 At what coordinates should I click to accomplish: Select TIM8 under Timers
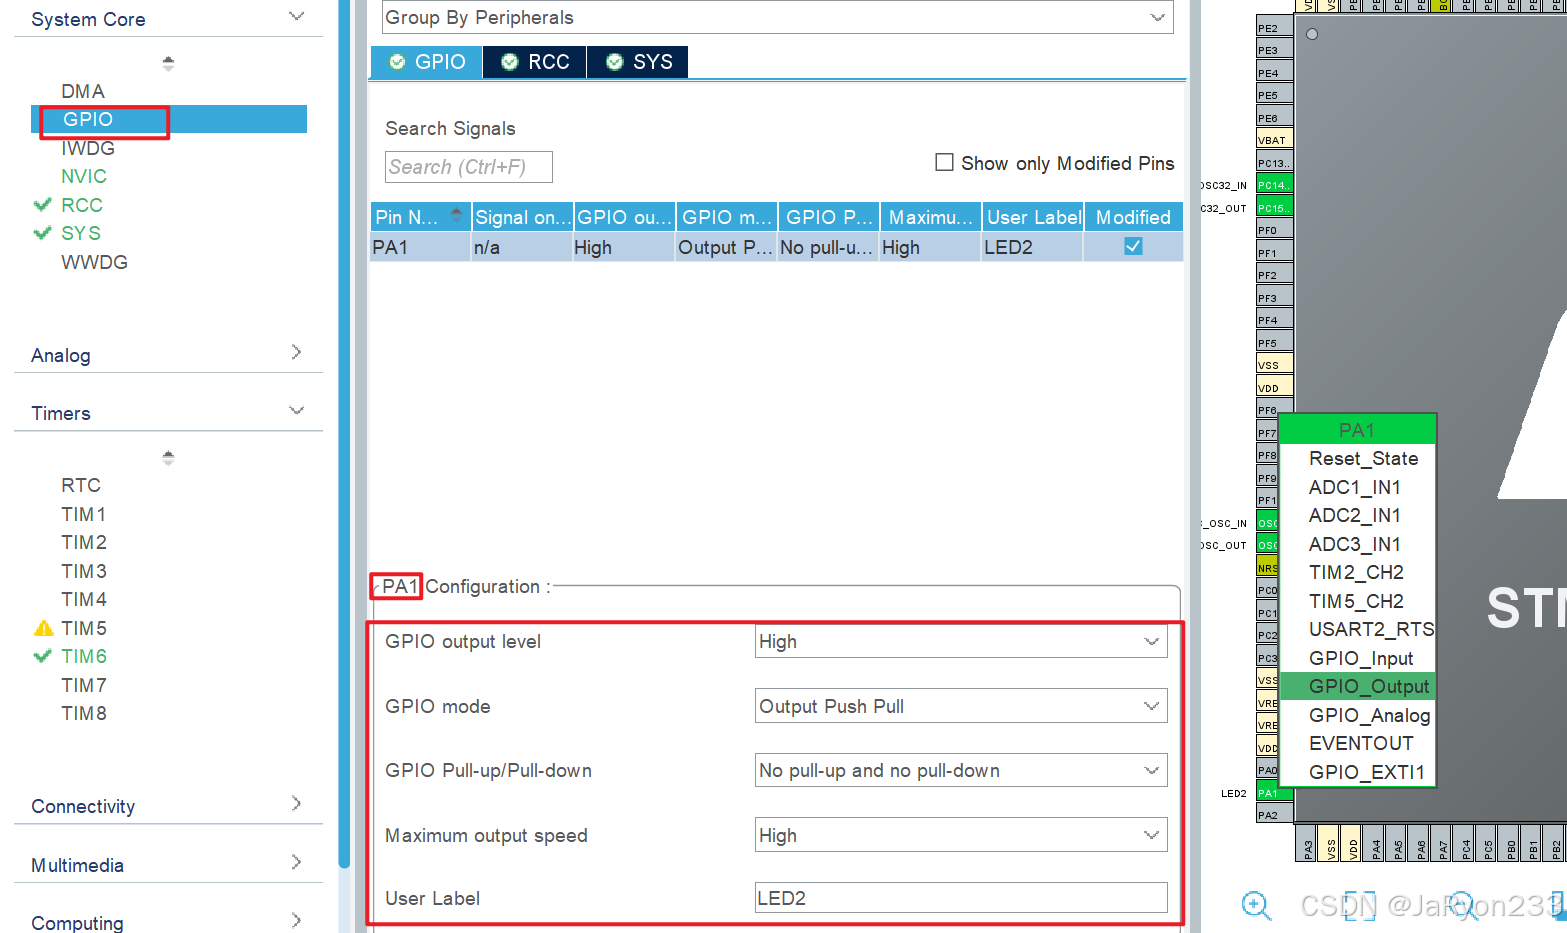[84, 713]
